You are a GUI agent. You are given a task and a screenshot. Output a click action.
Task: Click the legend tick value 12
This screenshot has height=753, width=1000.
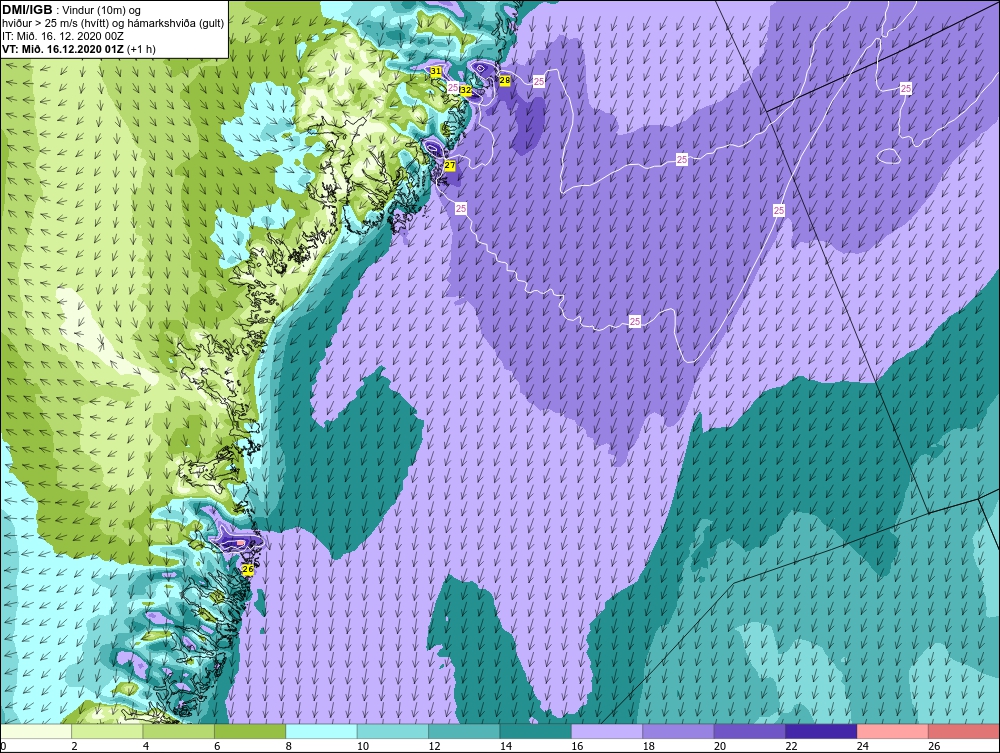pos(434,746)
